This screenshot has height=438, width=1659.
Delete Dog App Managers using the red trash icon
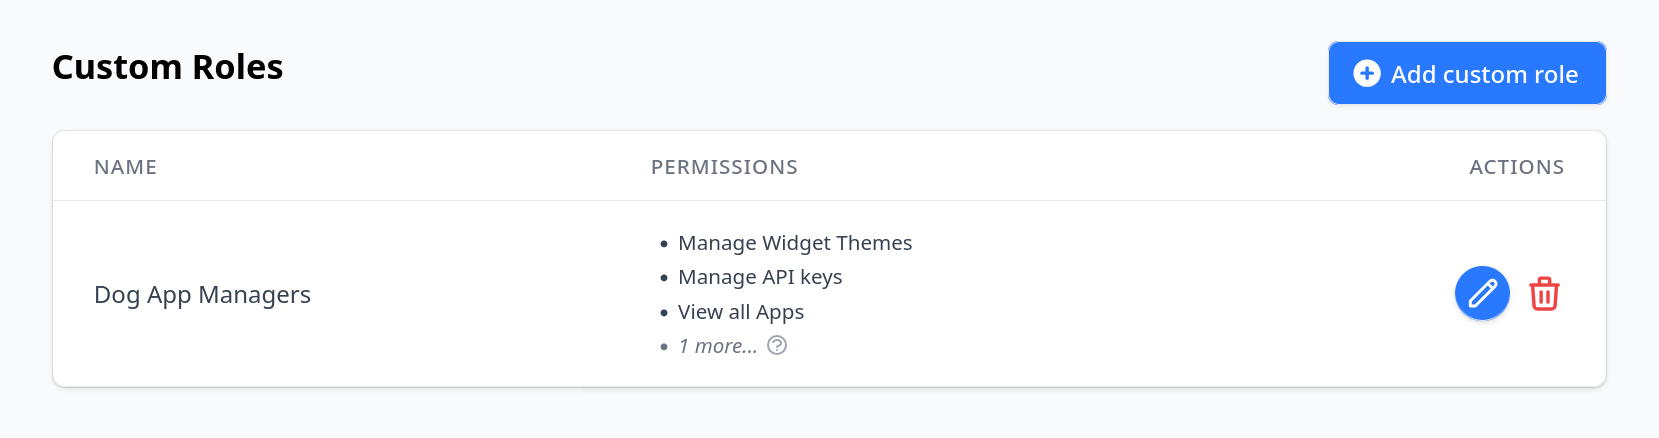[x=1544, y=294]
